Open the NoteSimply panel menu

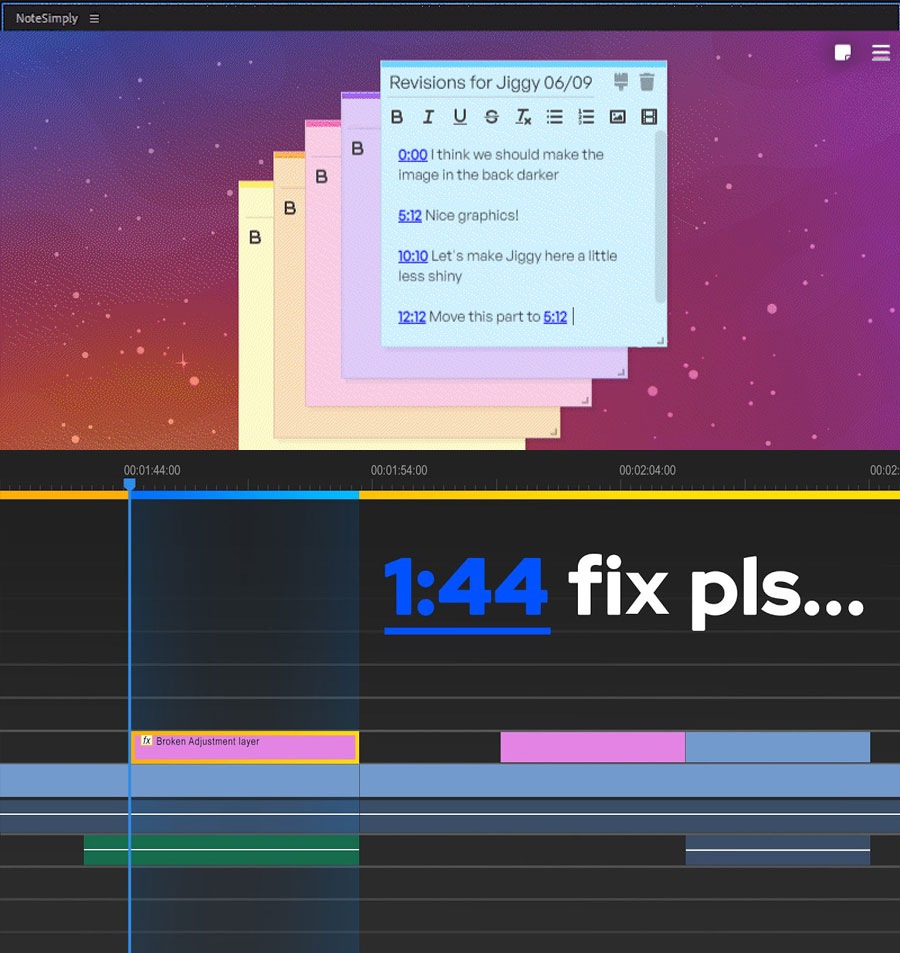pos(94,18)
